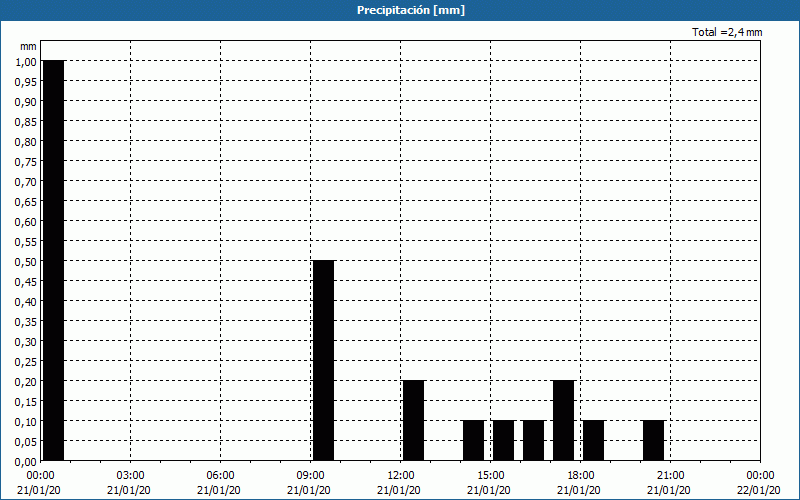The height and width of the screenshot is (500, 800).
Task: Select the 0,20 mm bar after 12:00
Action: click(414, 420)
